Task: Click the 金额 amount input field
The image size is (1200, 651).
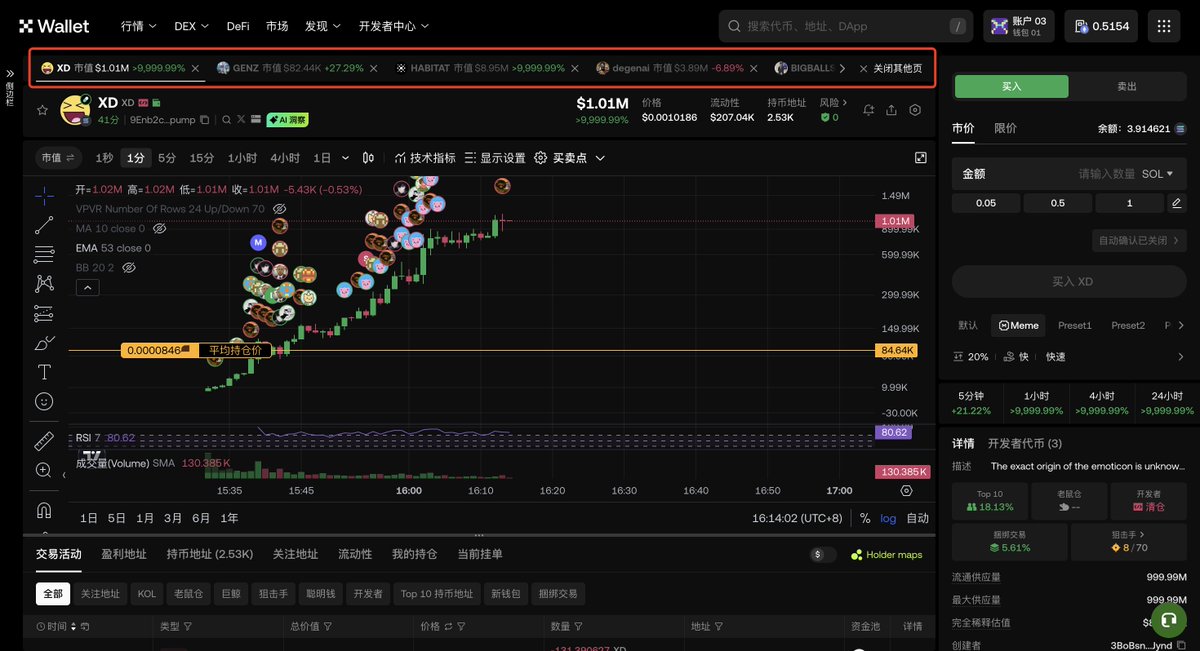Action: click(1069, 174)
